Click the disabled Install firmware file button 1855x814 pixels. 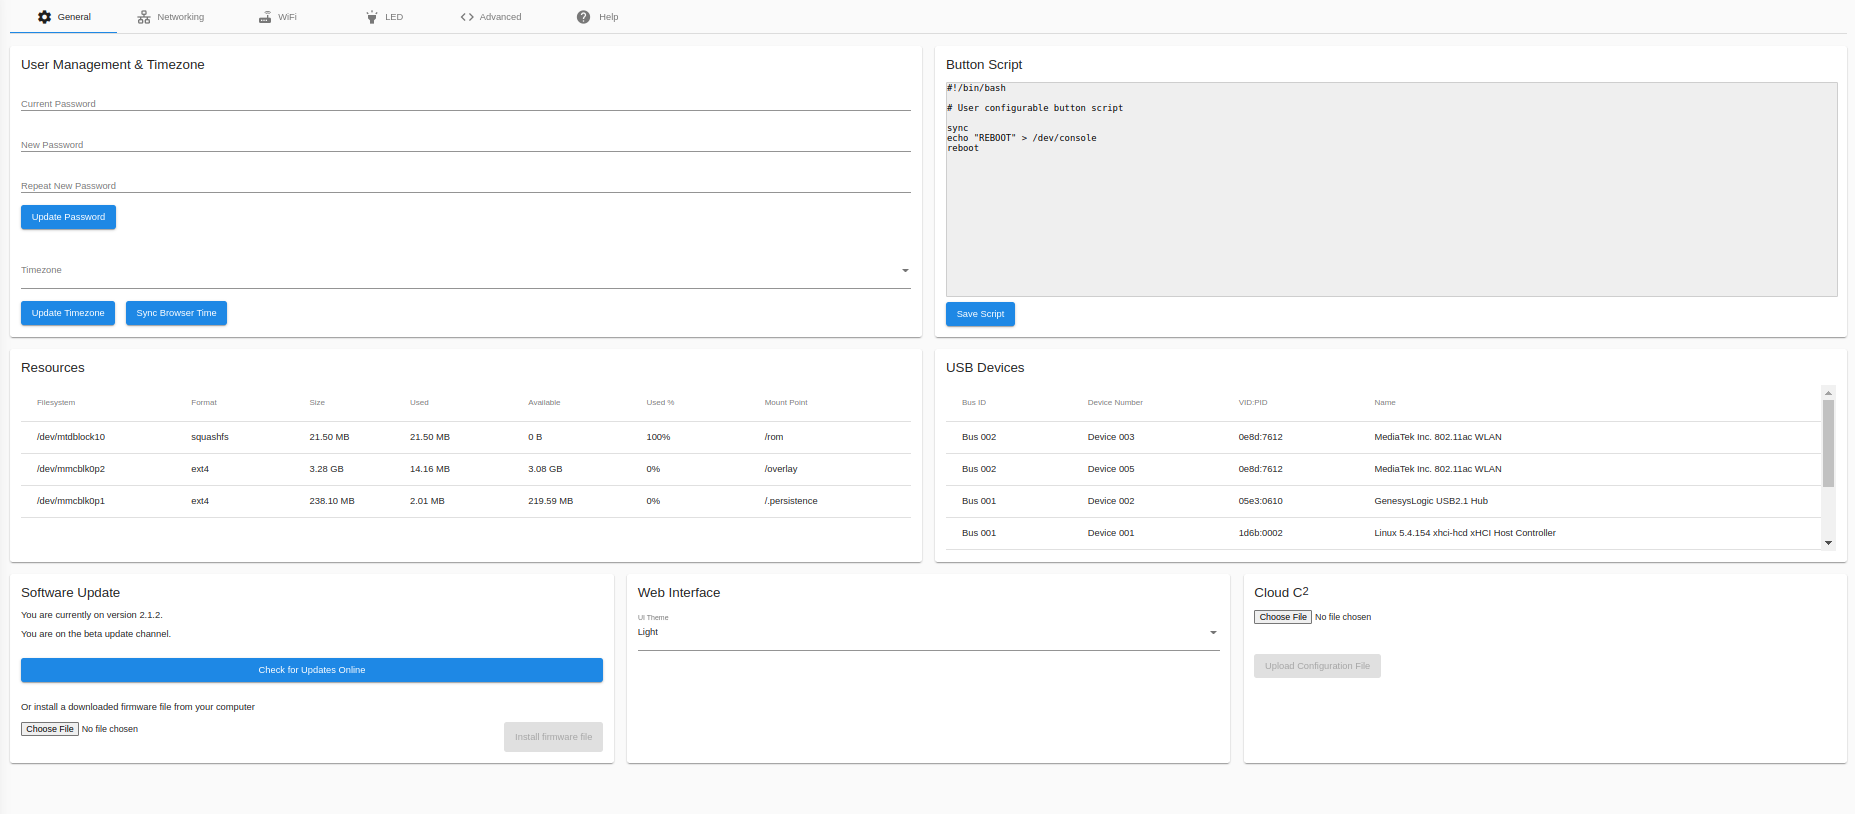(x=553, y=737)
